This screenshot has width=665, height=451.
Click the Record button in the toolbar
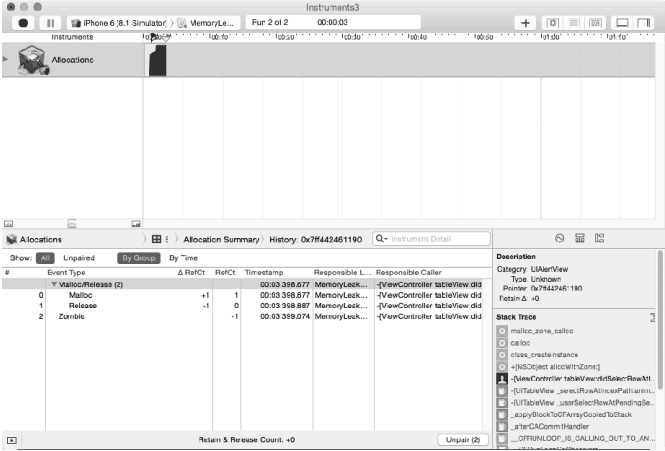point(24,22)
